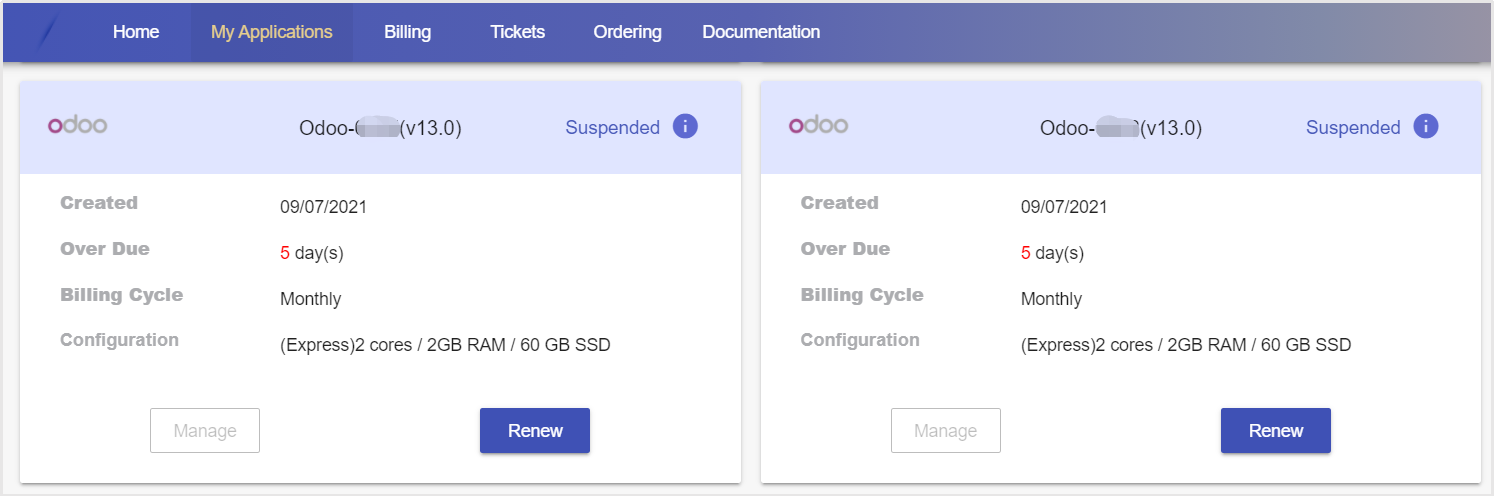The height and width of the screenshot is (496, 1494).
Task: Open the Billing page
Action: (x=407, y=32)
